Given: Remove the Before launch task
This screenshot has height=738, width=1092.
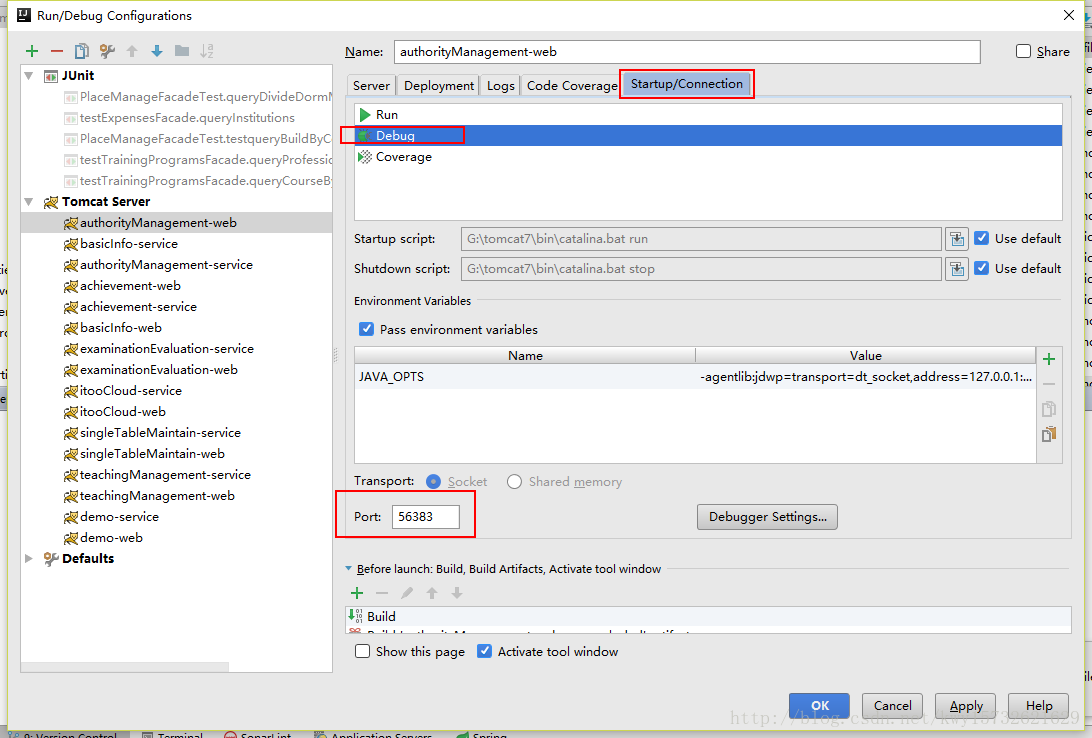Looking at the screenshot, I should tap(382, 593).
